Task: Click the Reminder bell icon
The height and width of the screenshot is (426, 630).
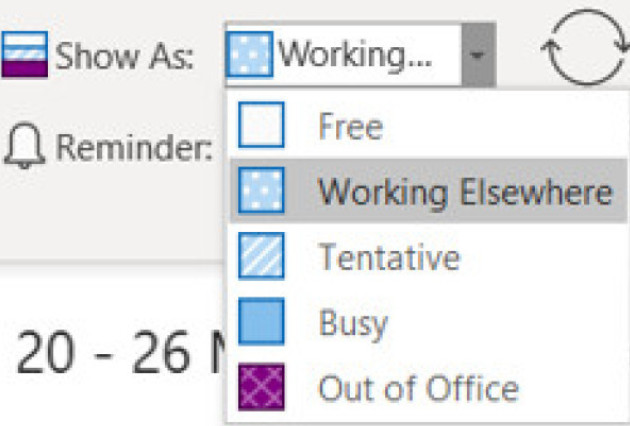Action: (x=26, y=147)
